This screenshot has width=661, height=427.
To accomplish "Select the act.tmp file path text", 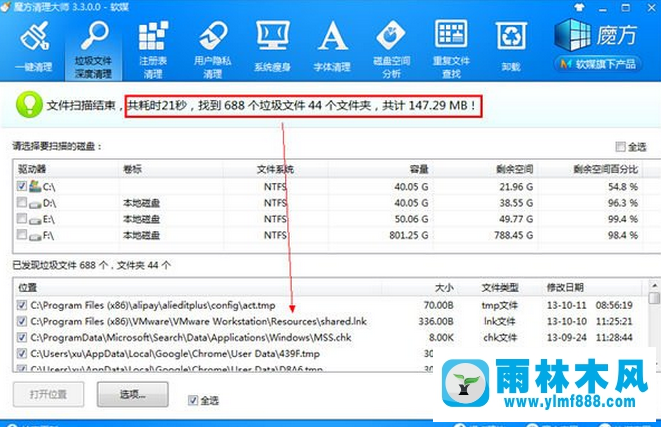I will tap(153, 305).
